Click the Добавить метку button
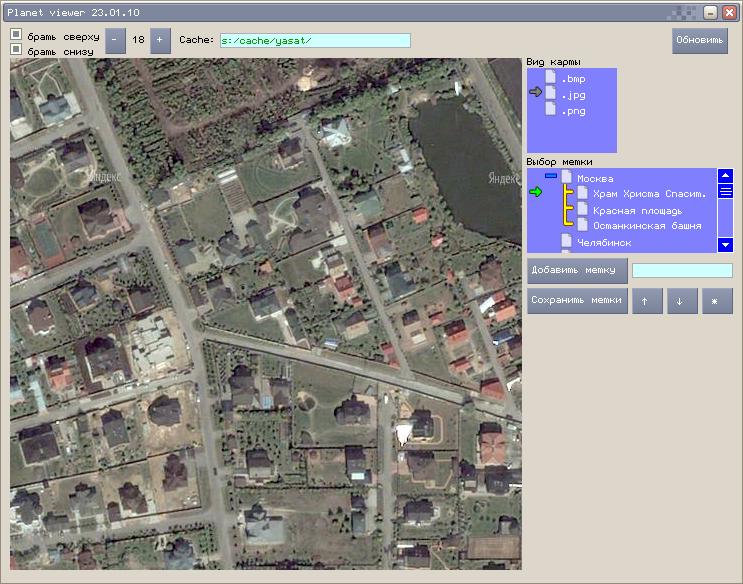743x584 pixels. pos(578,270)
